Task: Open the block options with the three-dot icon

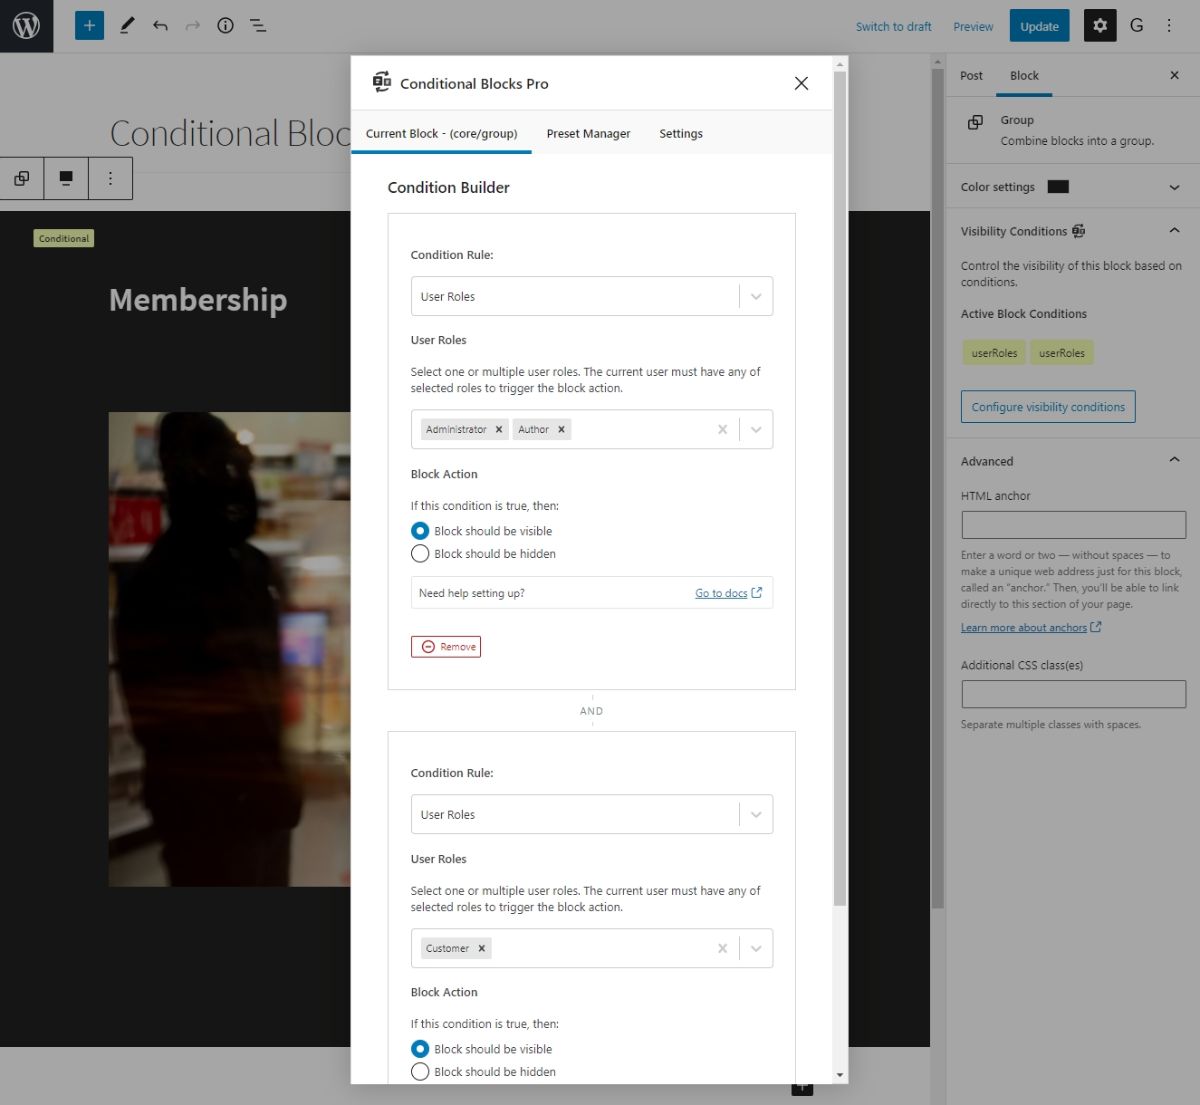Action: pyautogui.click(x=110, y=178)
